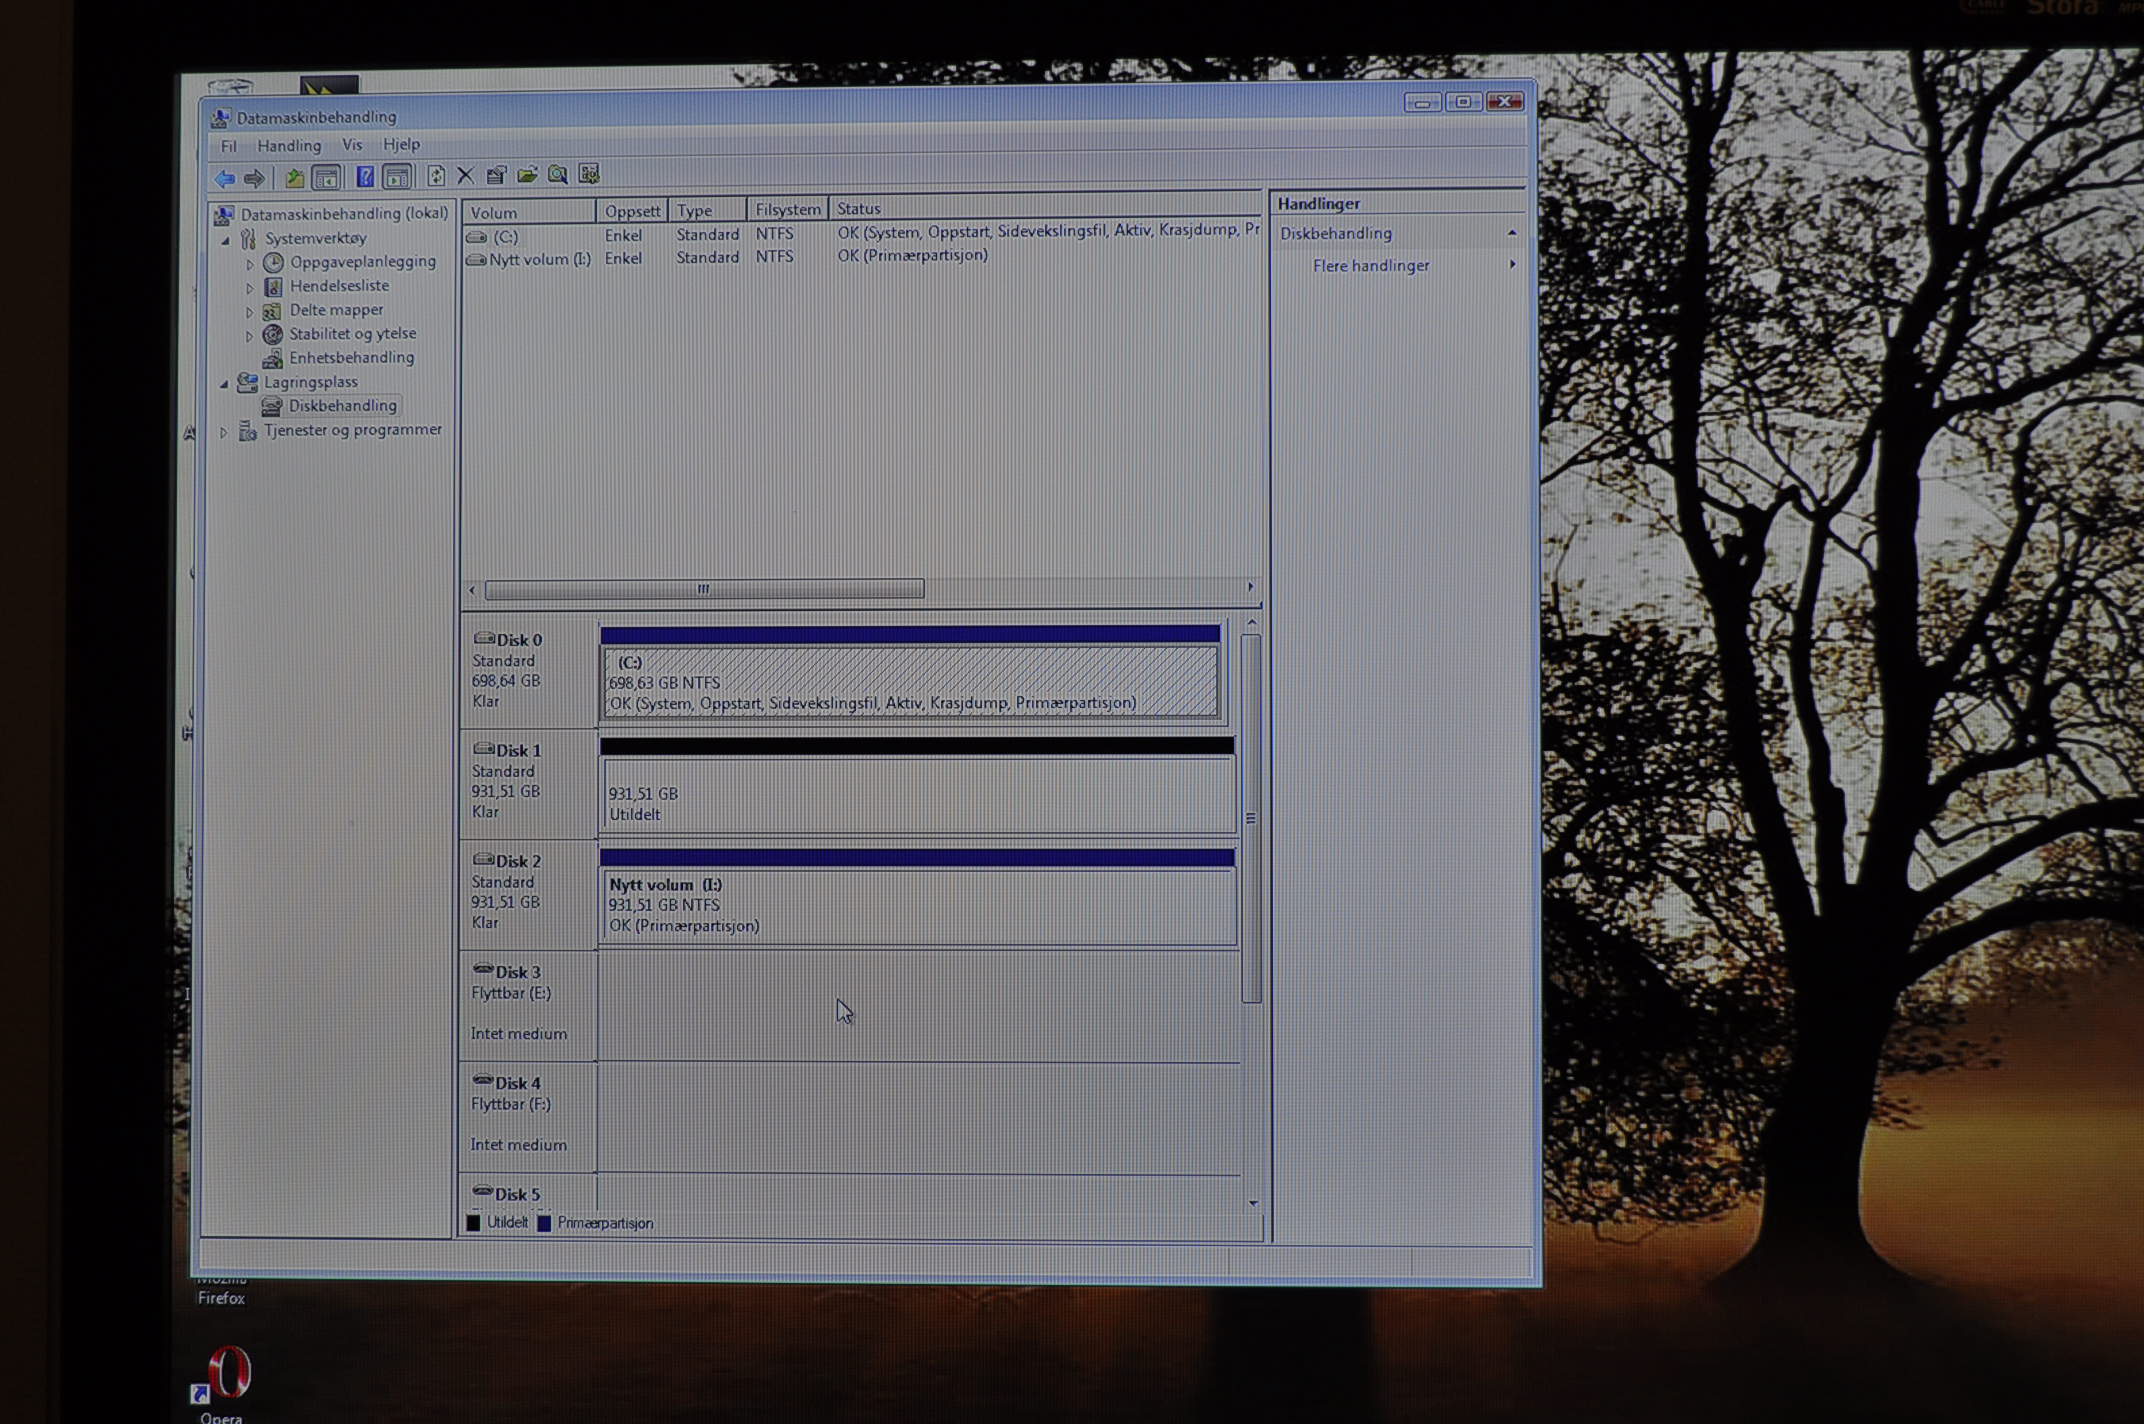Toggle the show/hide action pane icon

pos(397,177)
